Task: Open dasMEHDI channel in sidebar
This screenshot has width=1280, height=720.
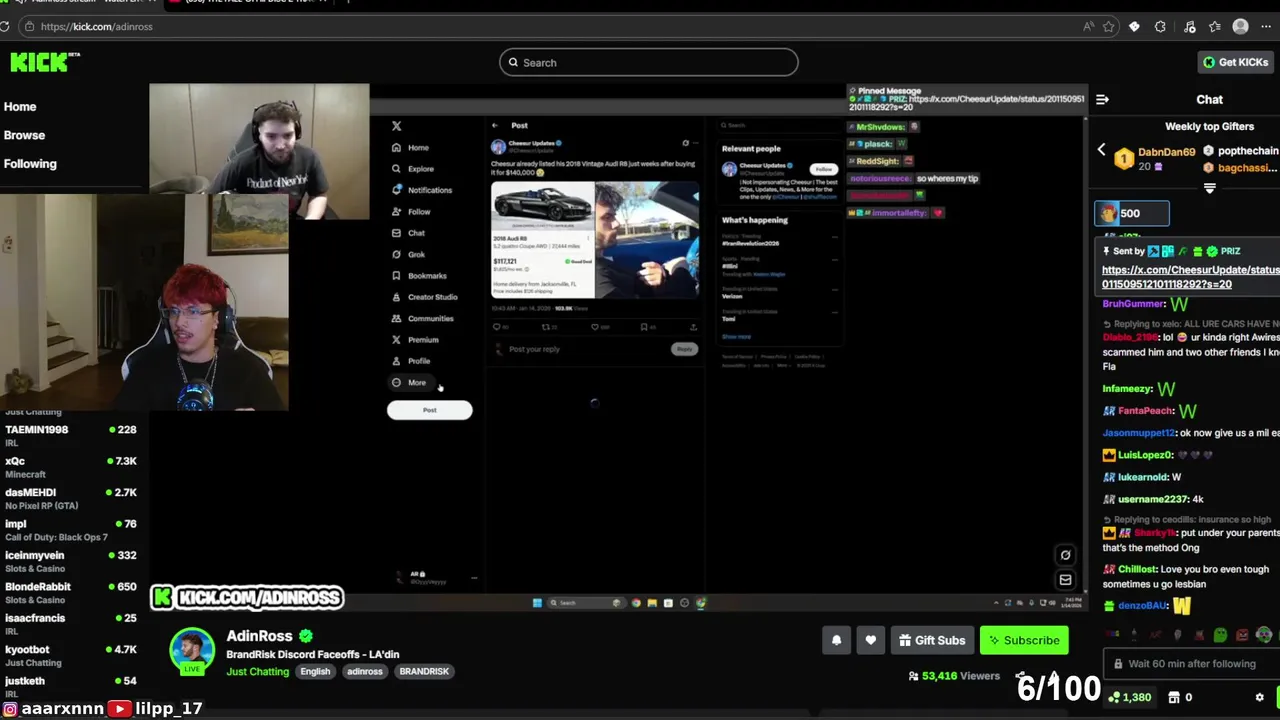Action: (70, 498)
